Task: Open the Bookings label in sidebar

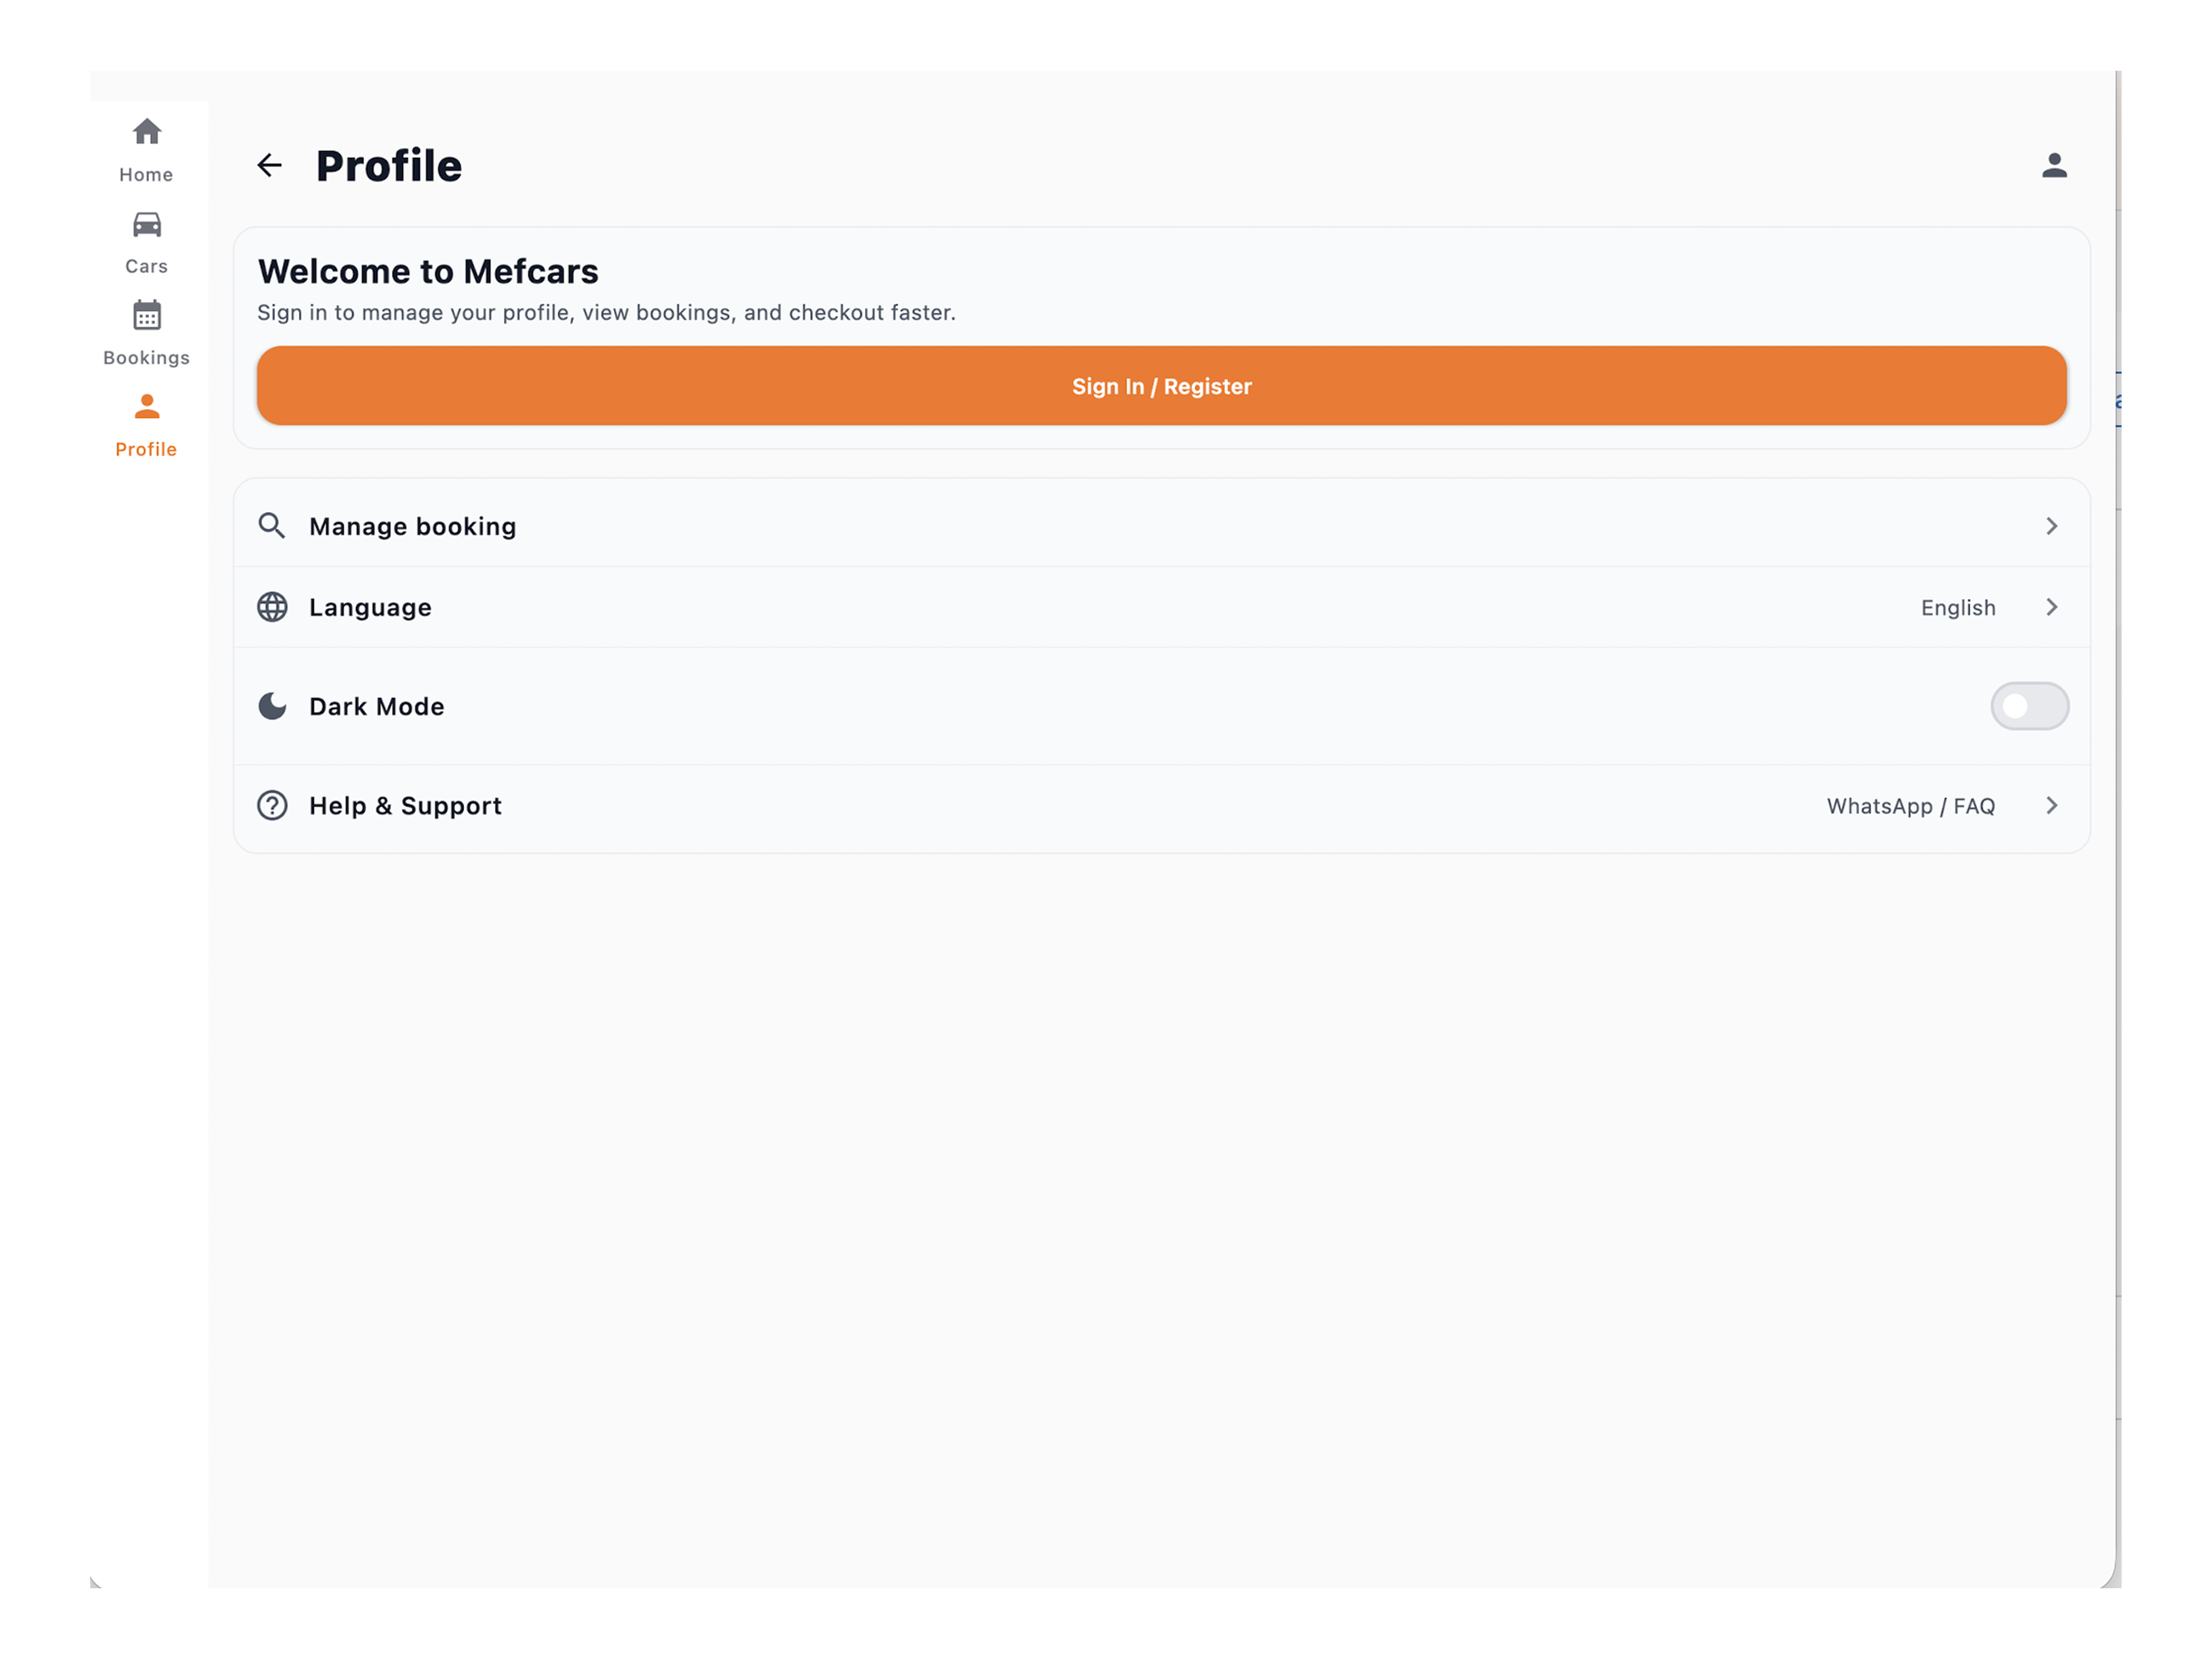Action: pyautogui.click(x=146, y=358)
